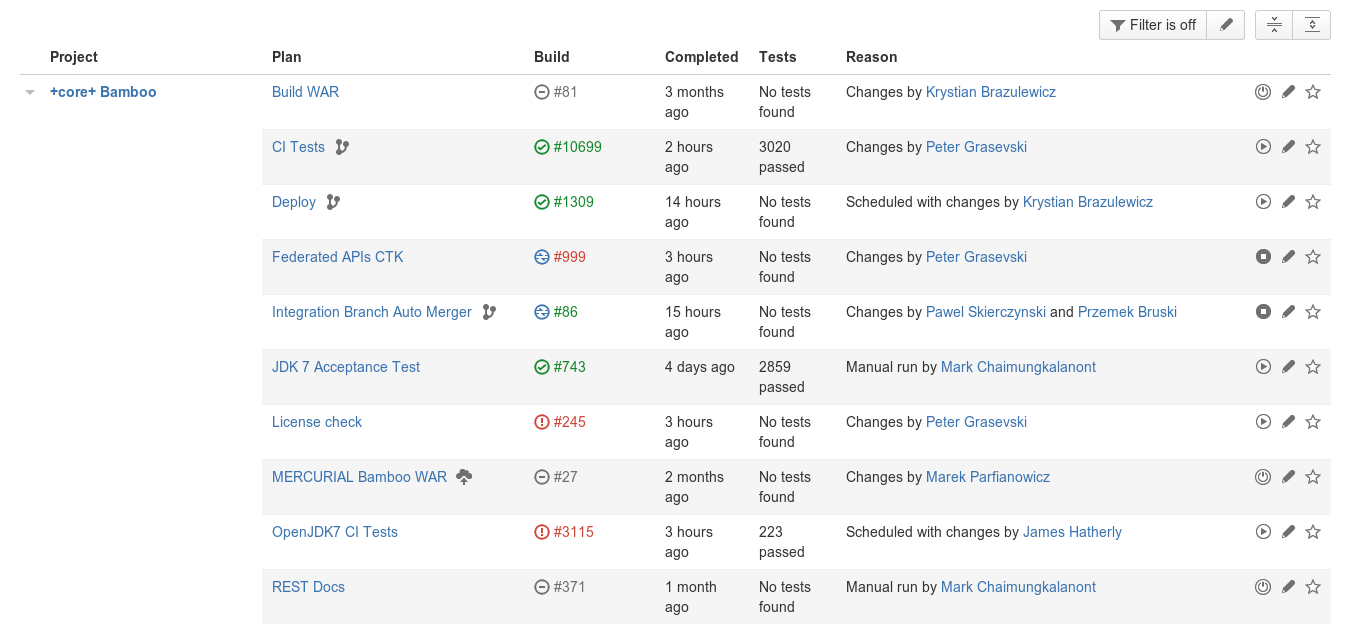Run the CI Tests plan
This screenshot has height=624, width=1352.
(x=1263, y=147)
